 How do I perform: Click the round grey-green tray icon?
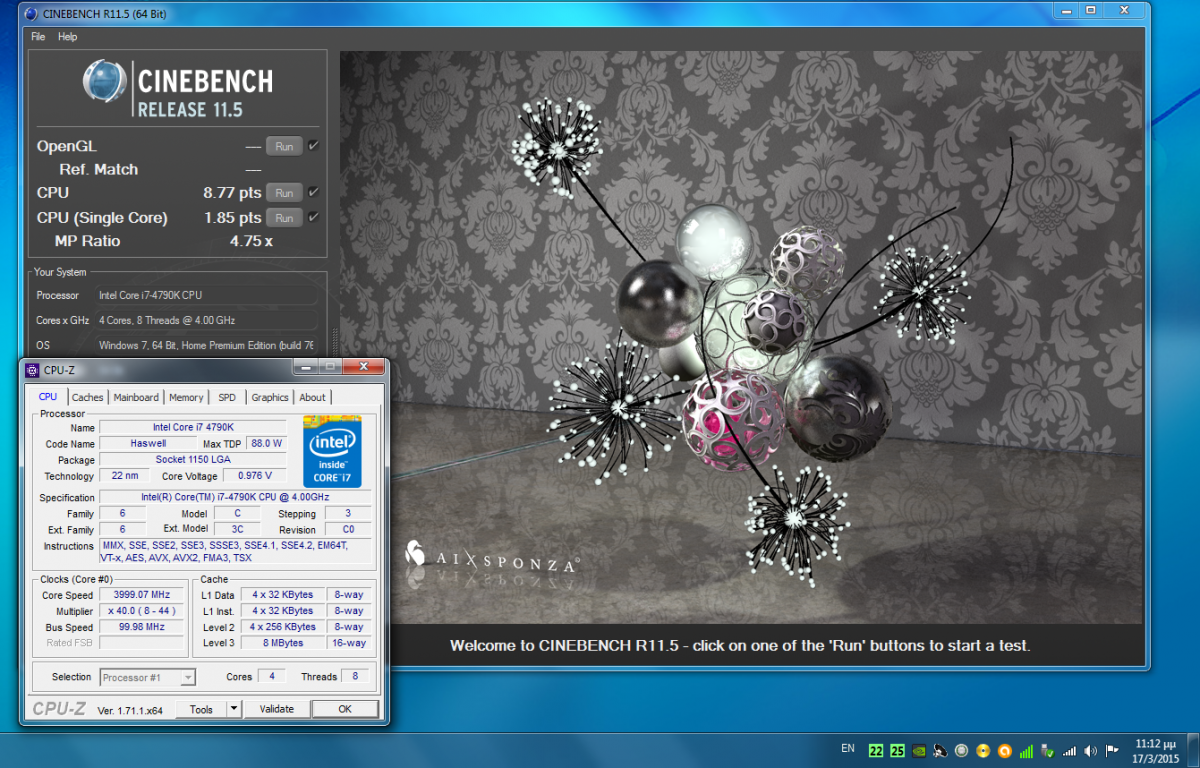click(961, 750)
